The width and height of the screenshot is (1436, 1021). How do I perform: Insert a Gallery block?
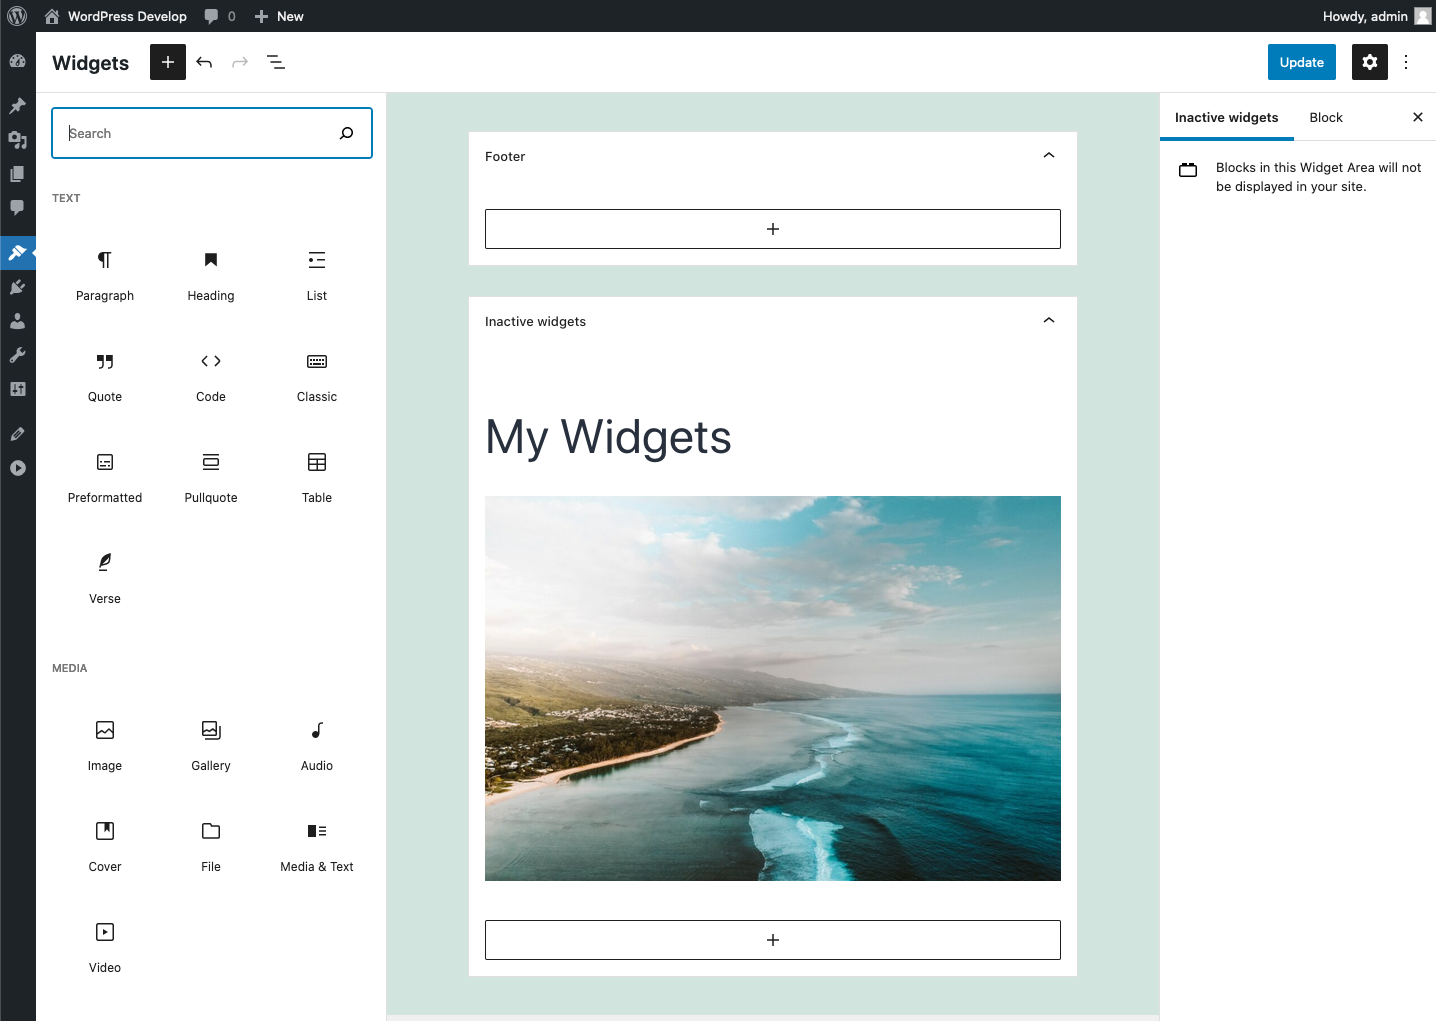[x=211, y=745]
